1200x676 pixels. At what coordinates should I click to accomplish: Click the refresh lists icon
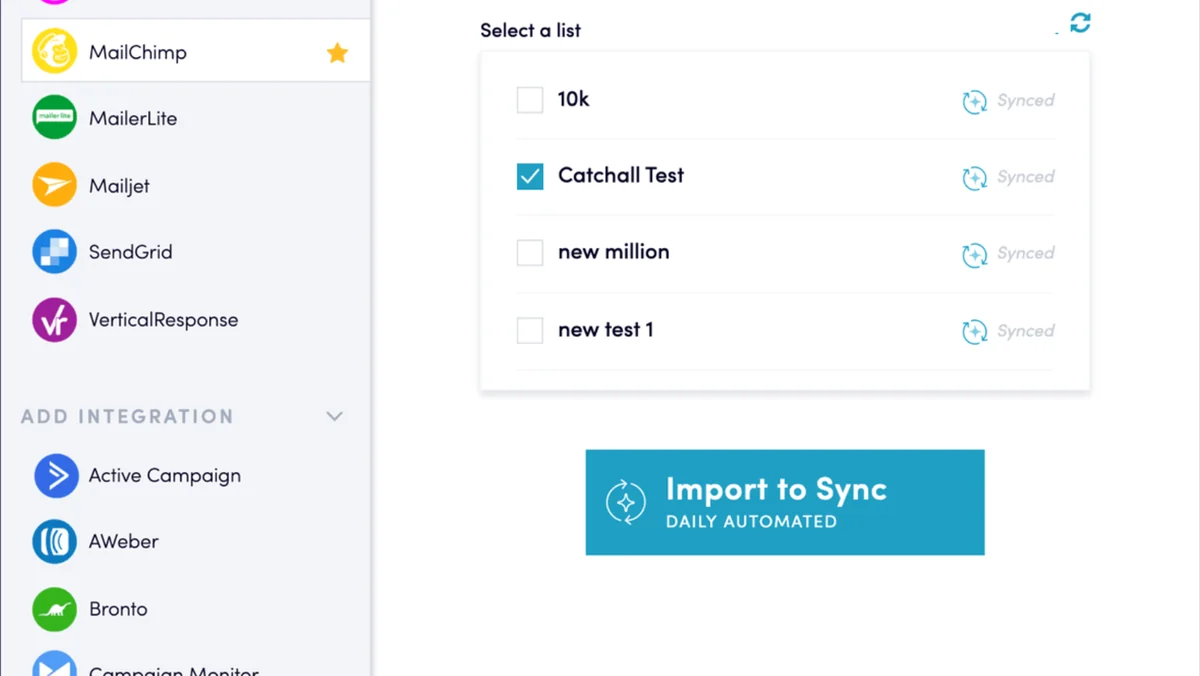[1080, 22]
